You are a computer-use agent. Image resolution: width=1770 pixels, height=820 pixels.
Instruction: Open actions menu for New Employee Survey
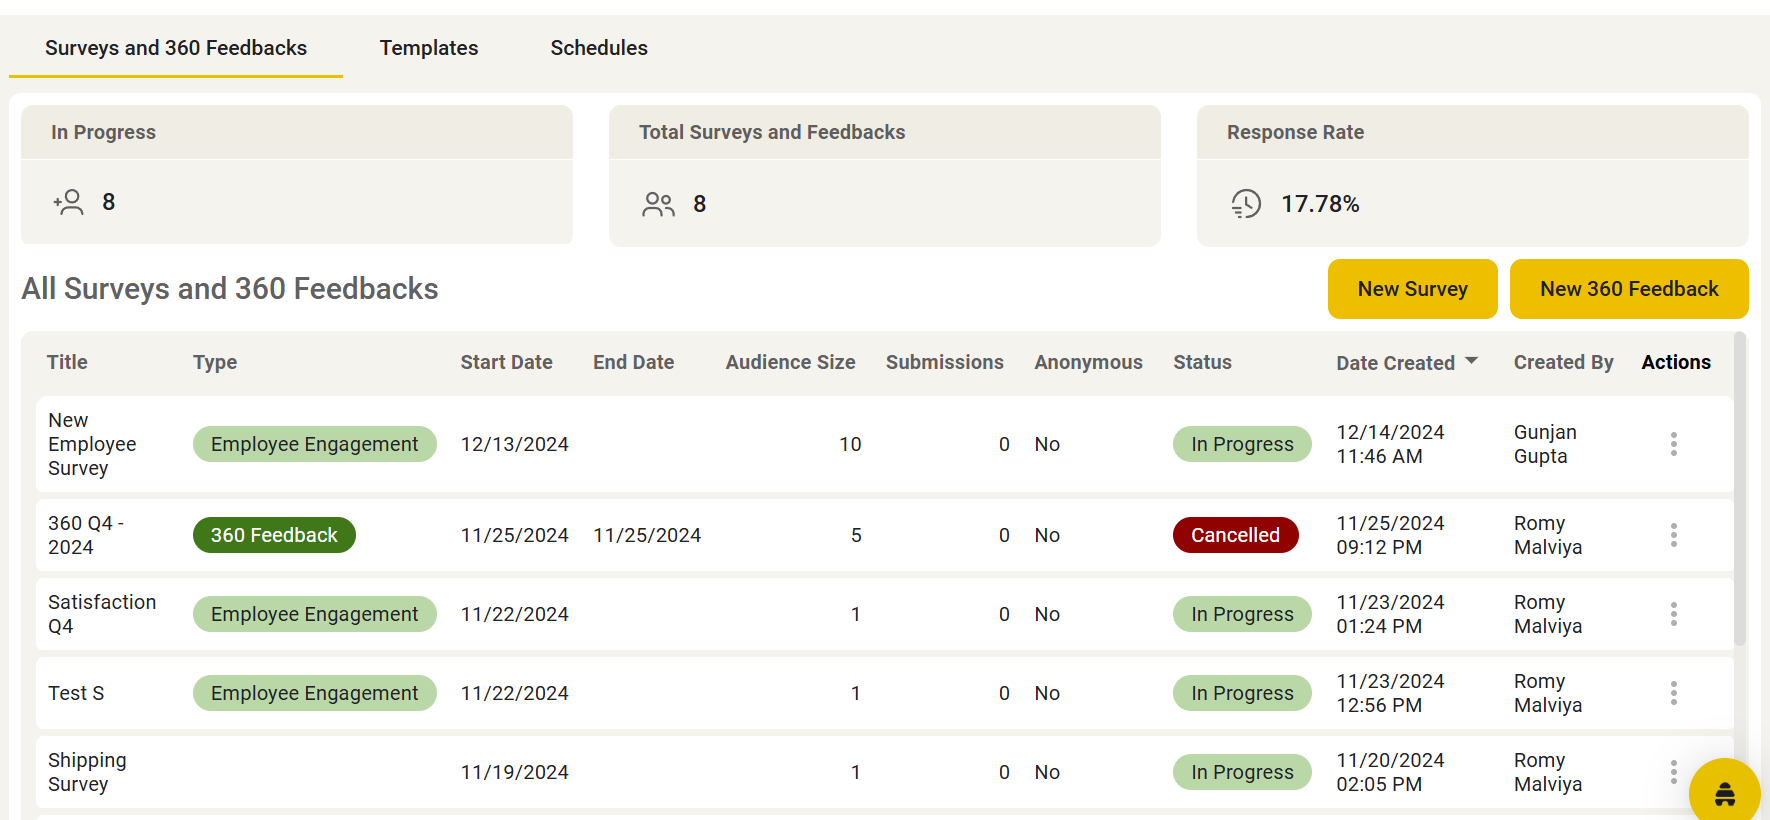[x=1673, y=444]
